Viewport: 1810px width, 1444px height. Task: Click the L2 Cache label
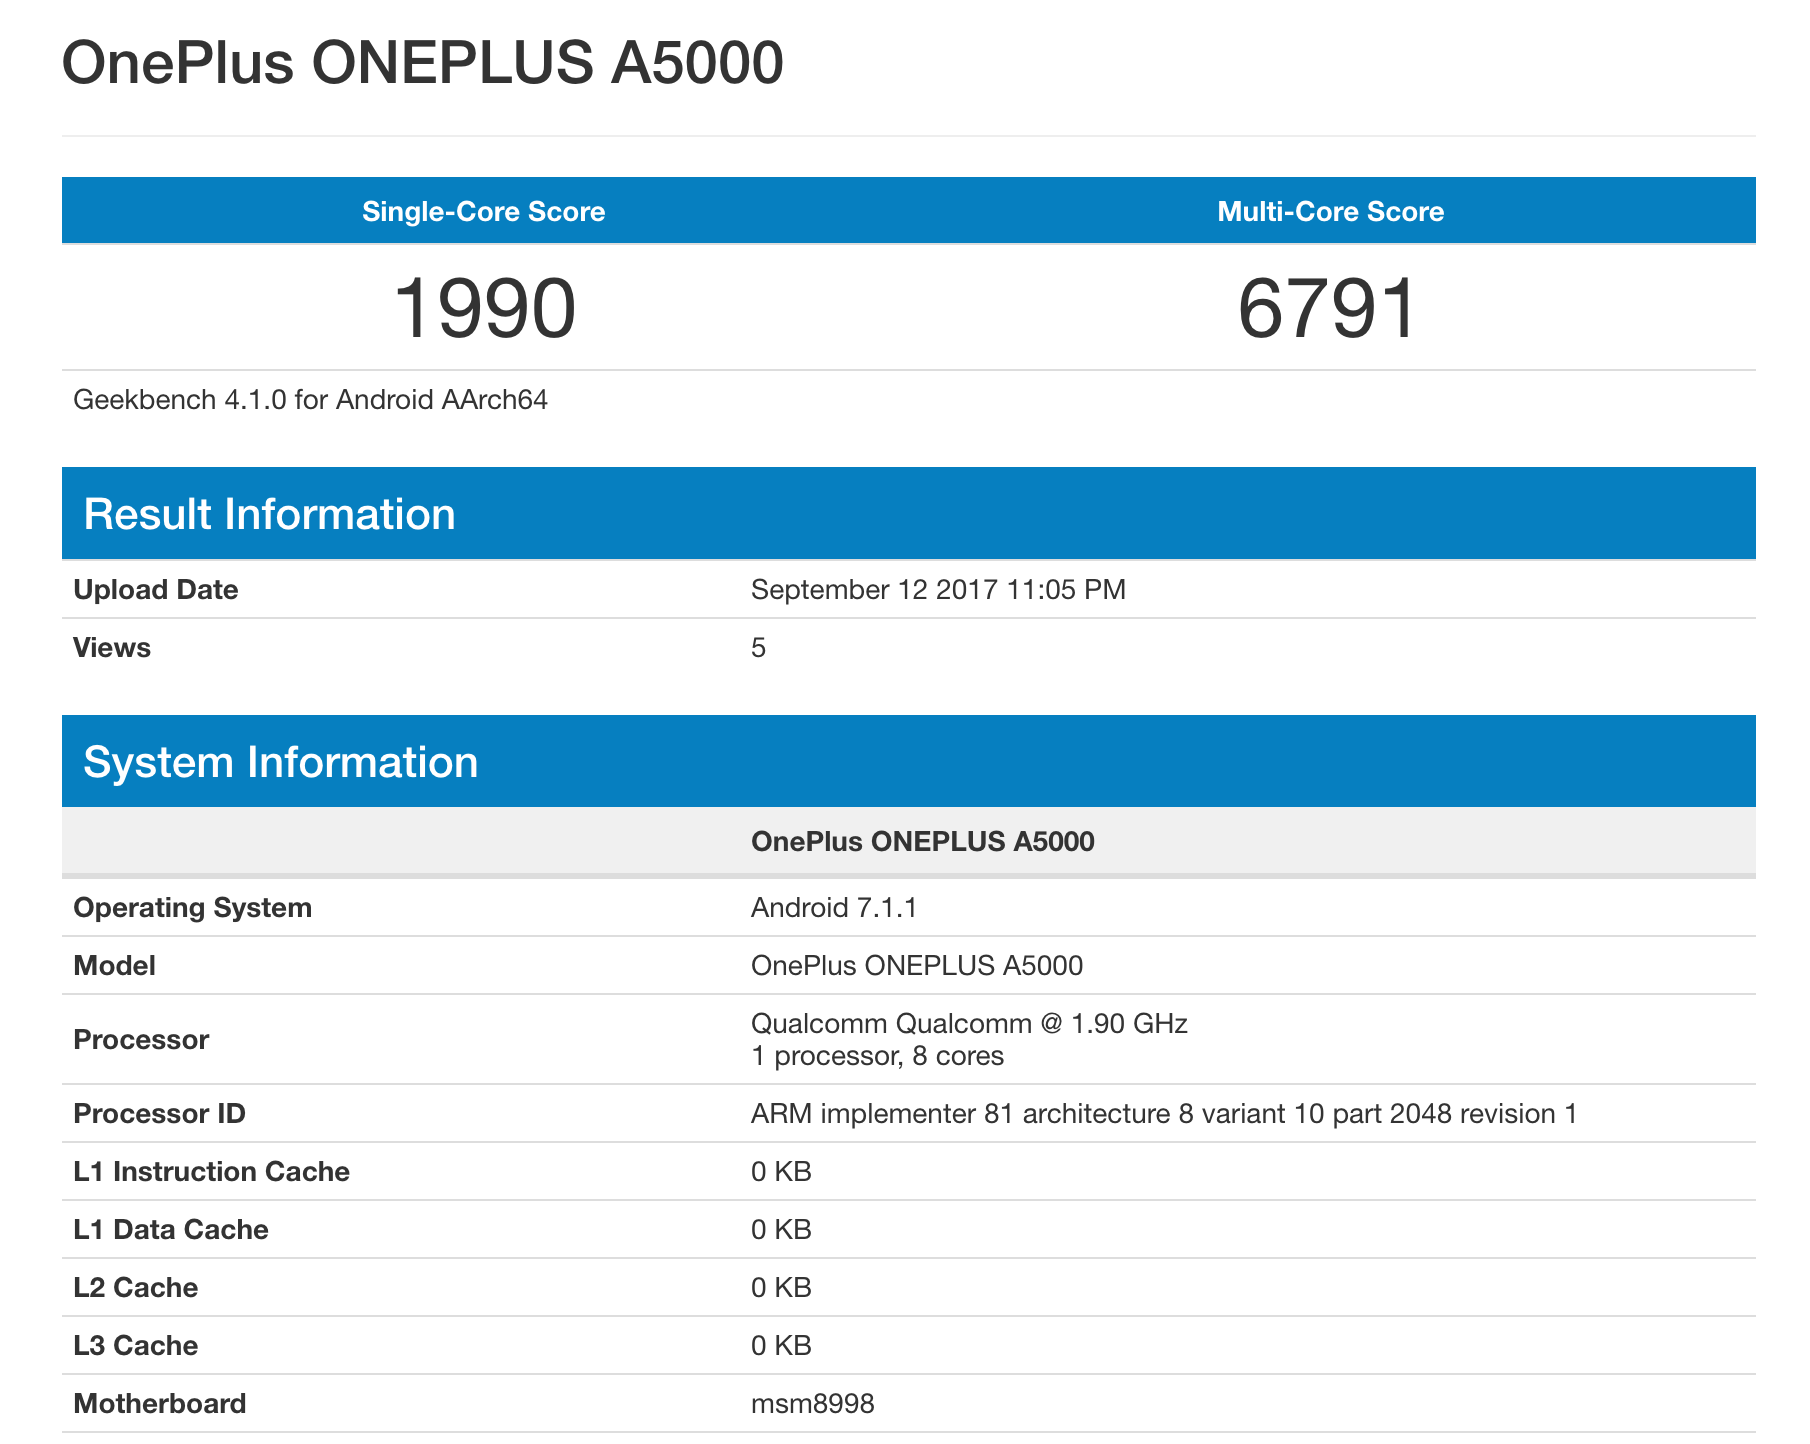pyautogui.click(x=136, y=1288)
